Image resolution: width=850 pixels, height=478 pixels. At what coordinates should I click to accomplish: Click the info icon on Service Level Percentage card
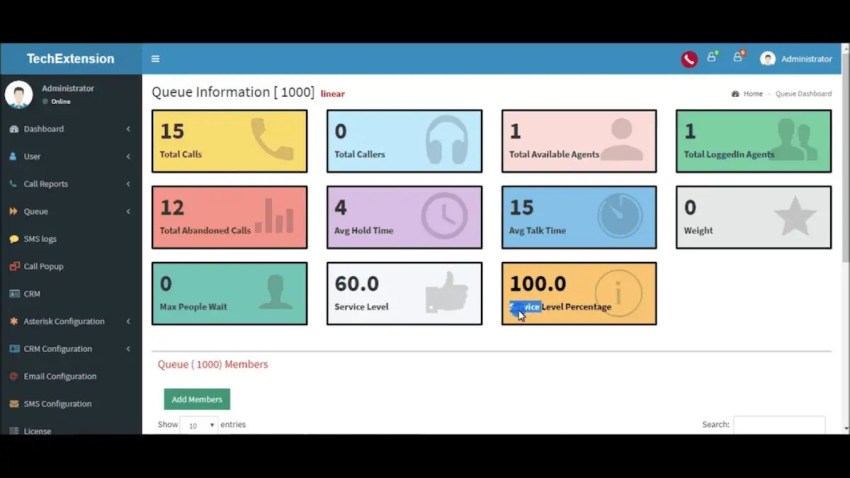coord(618,293)
